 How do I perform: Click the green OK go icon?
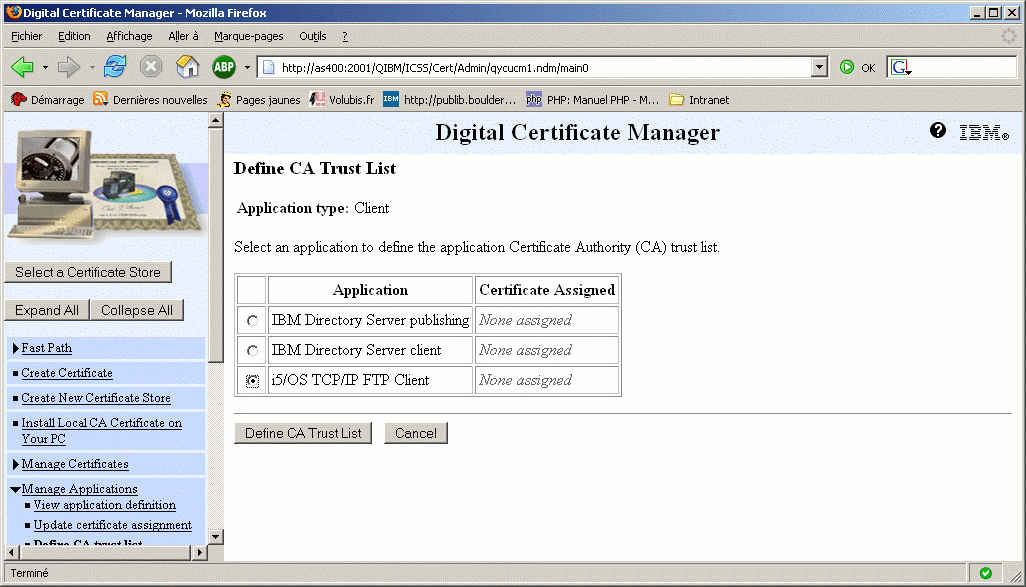pos(847,67)
